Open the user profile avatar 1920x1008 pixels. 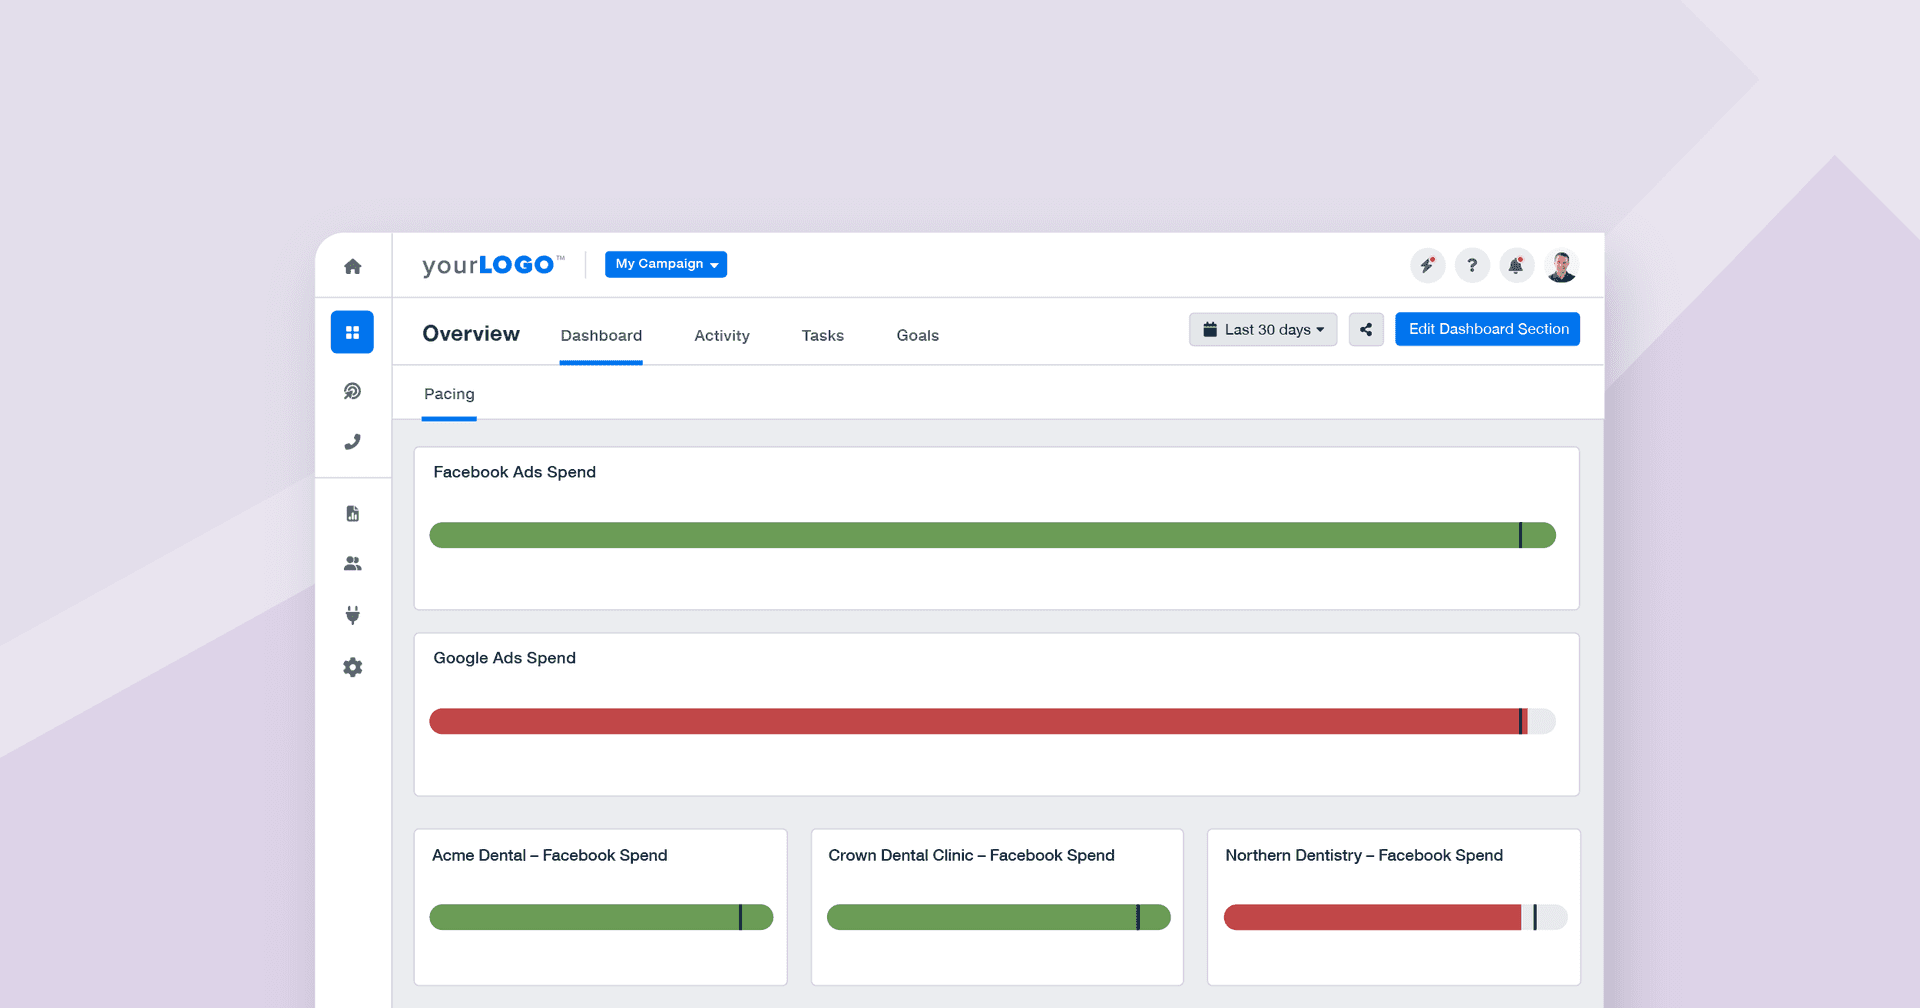pyautogui.click(x=1561, y=266)
